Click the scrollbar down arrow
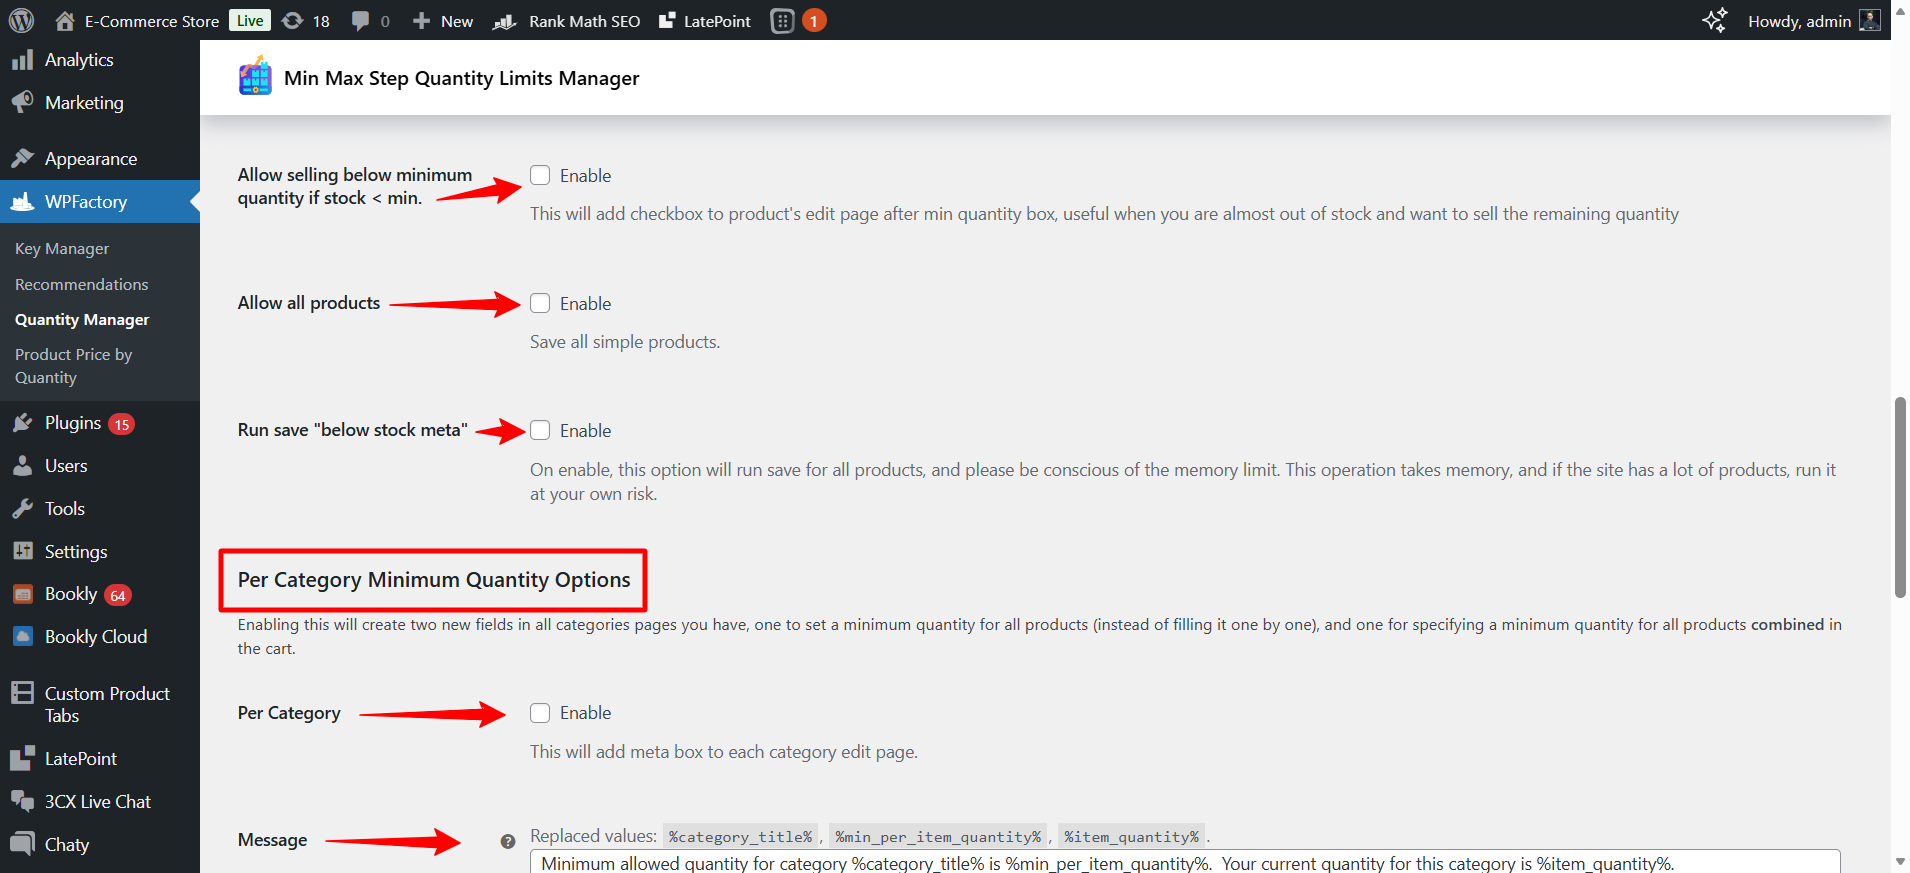 pos(1900,862)
